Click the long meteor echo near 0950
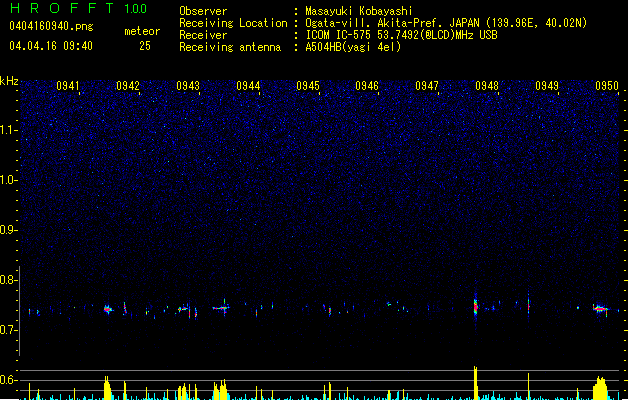 [601, 309]
